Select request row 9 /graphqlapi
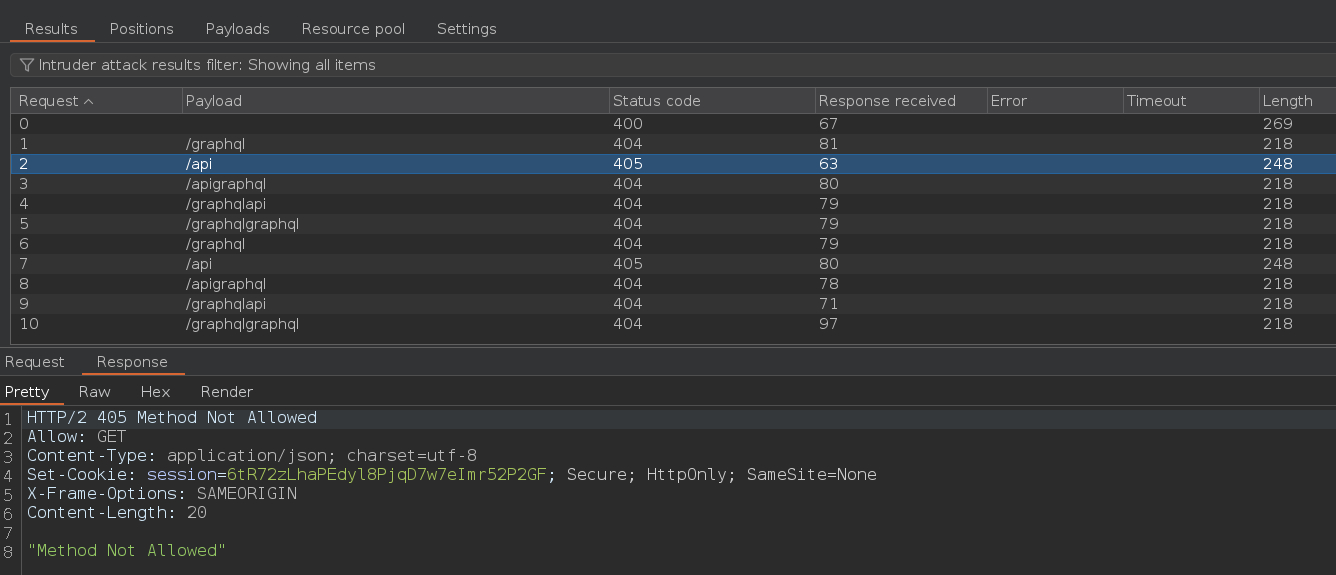This screenshot has width=1336, height=575. coord(673,304)
